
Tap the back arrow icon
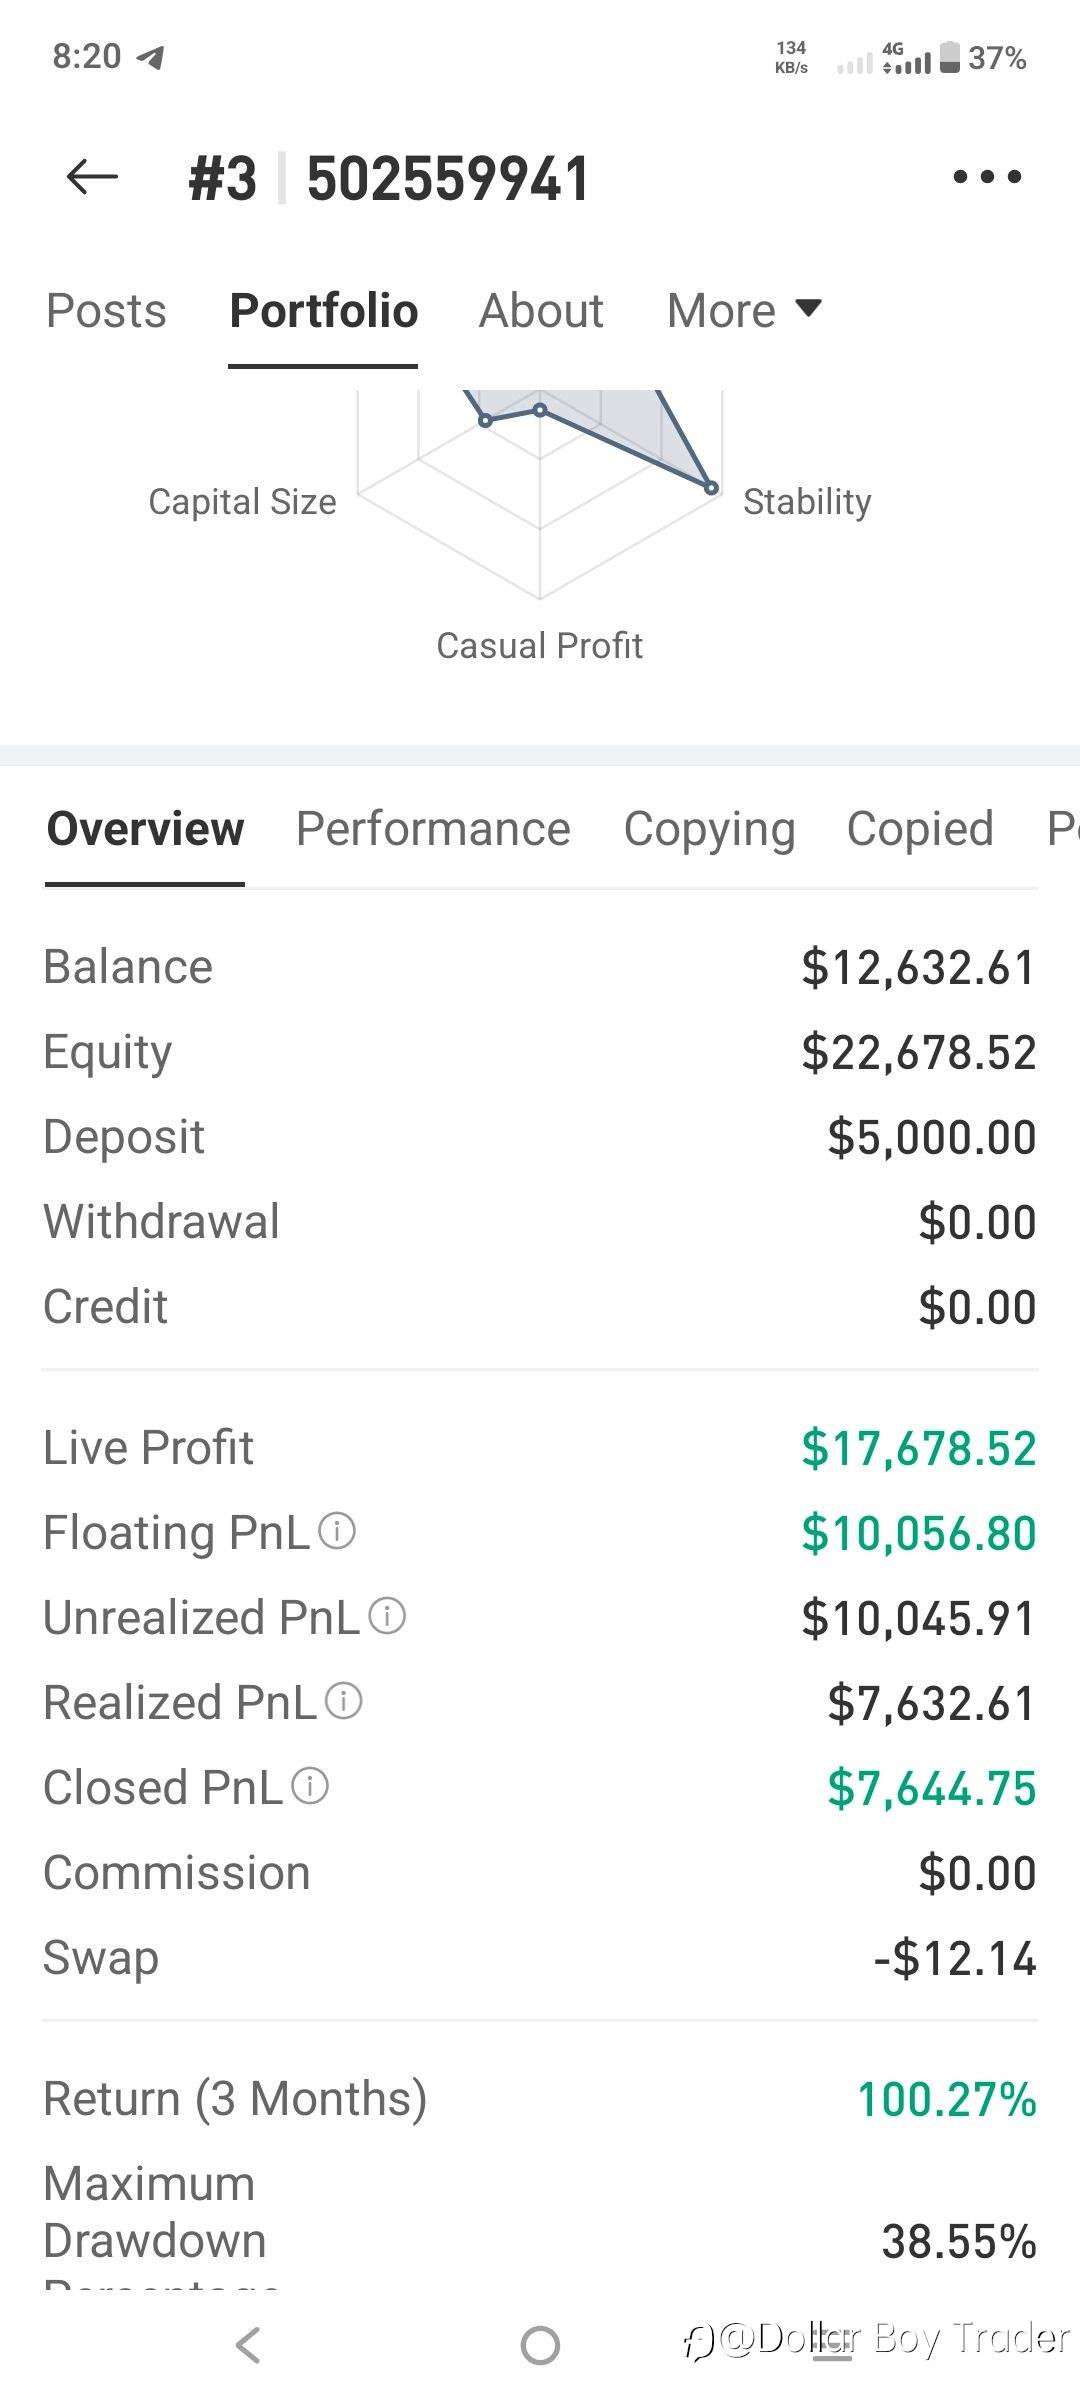(92, 177)
